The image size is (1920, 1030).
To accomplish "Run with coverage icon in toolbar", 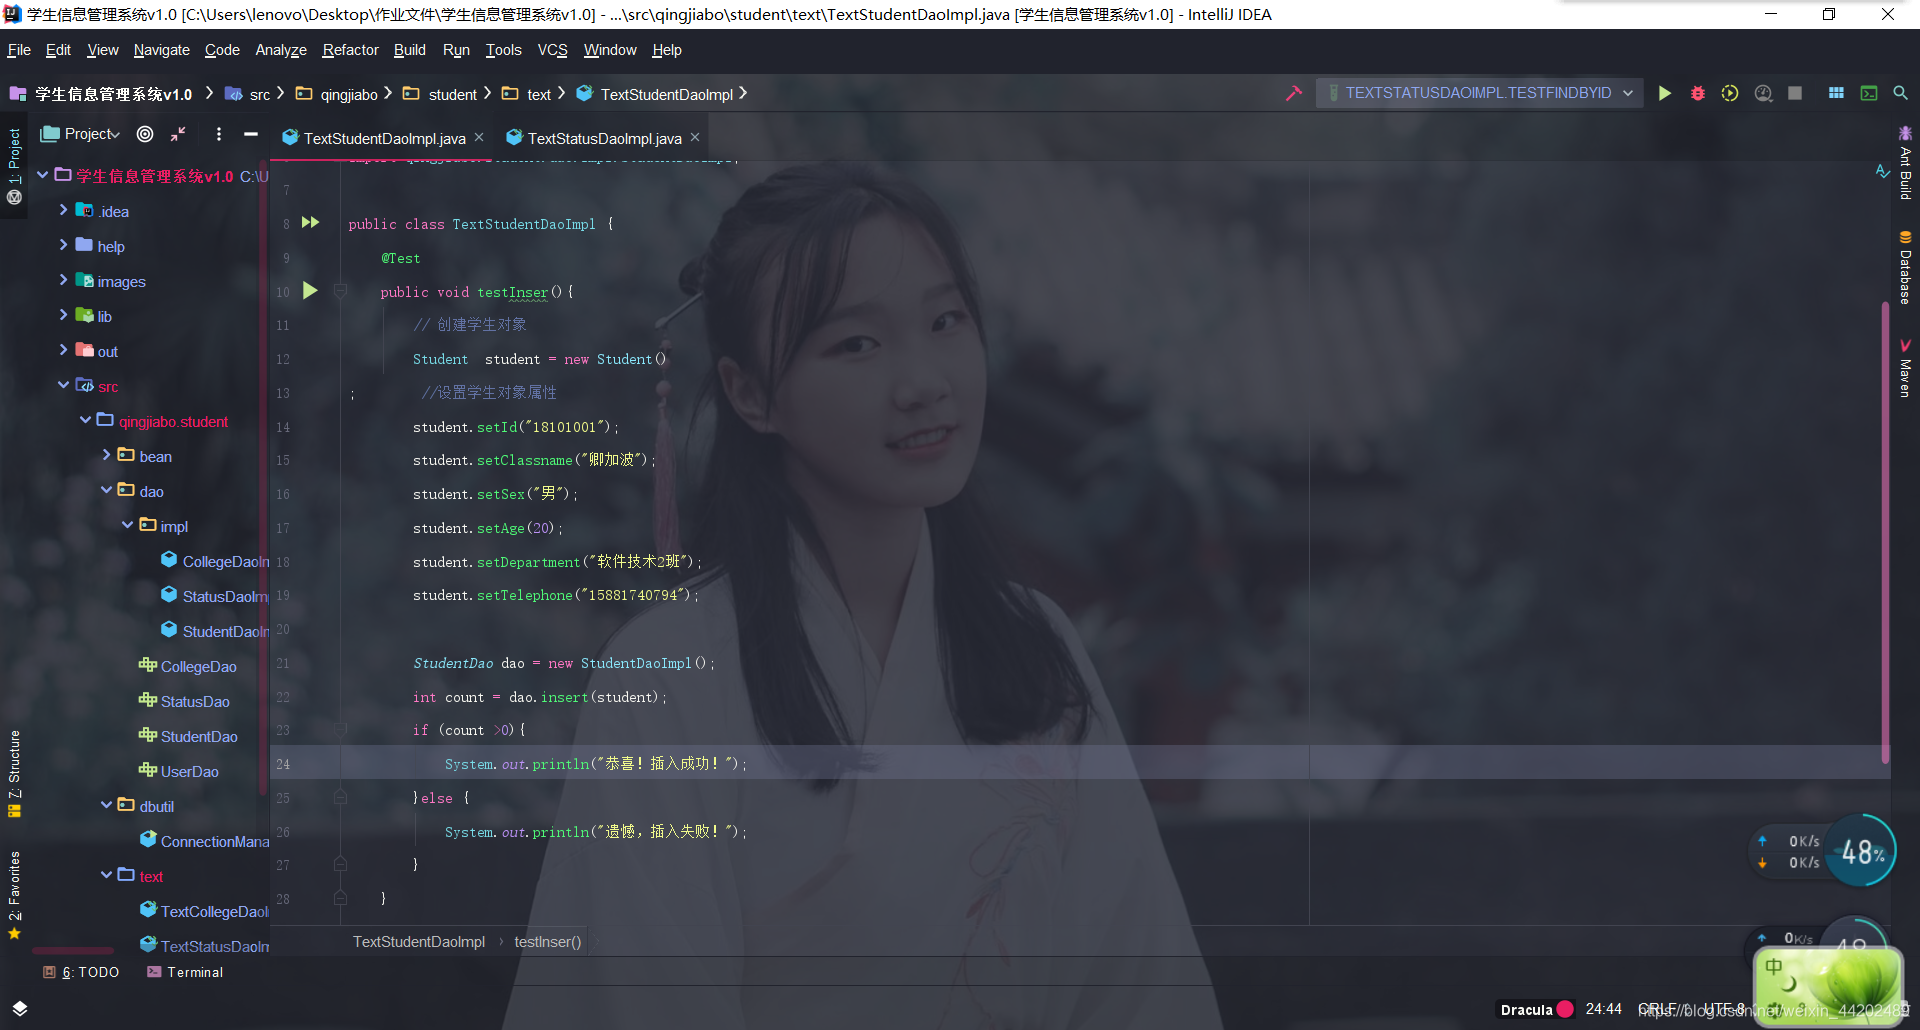I will click(1730, 93).
